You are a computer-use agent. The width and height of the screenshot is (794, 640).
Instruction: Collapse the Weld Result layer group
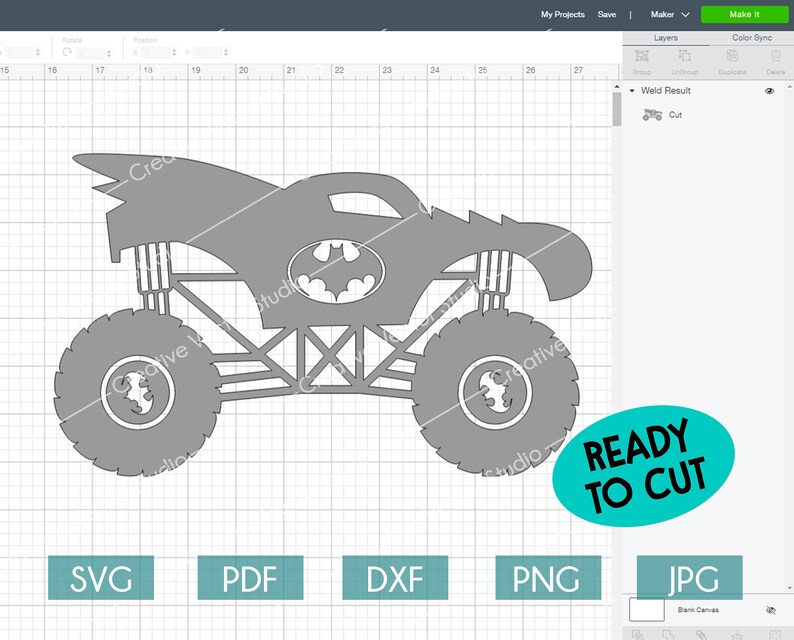[x=632, y=91]
